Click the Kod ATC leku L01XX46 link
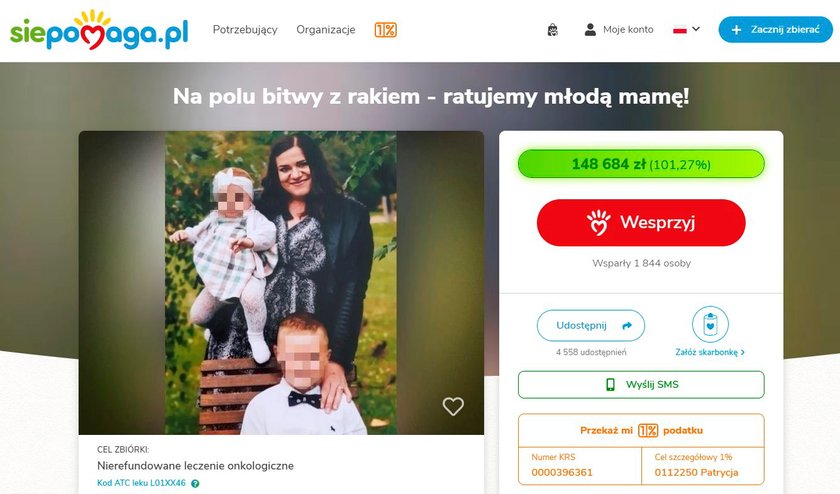Viewport: 840px width, 494px height. (141, 483)
